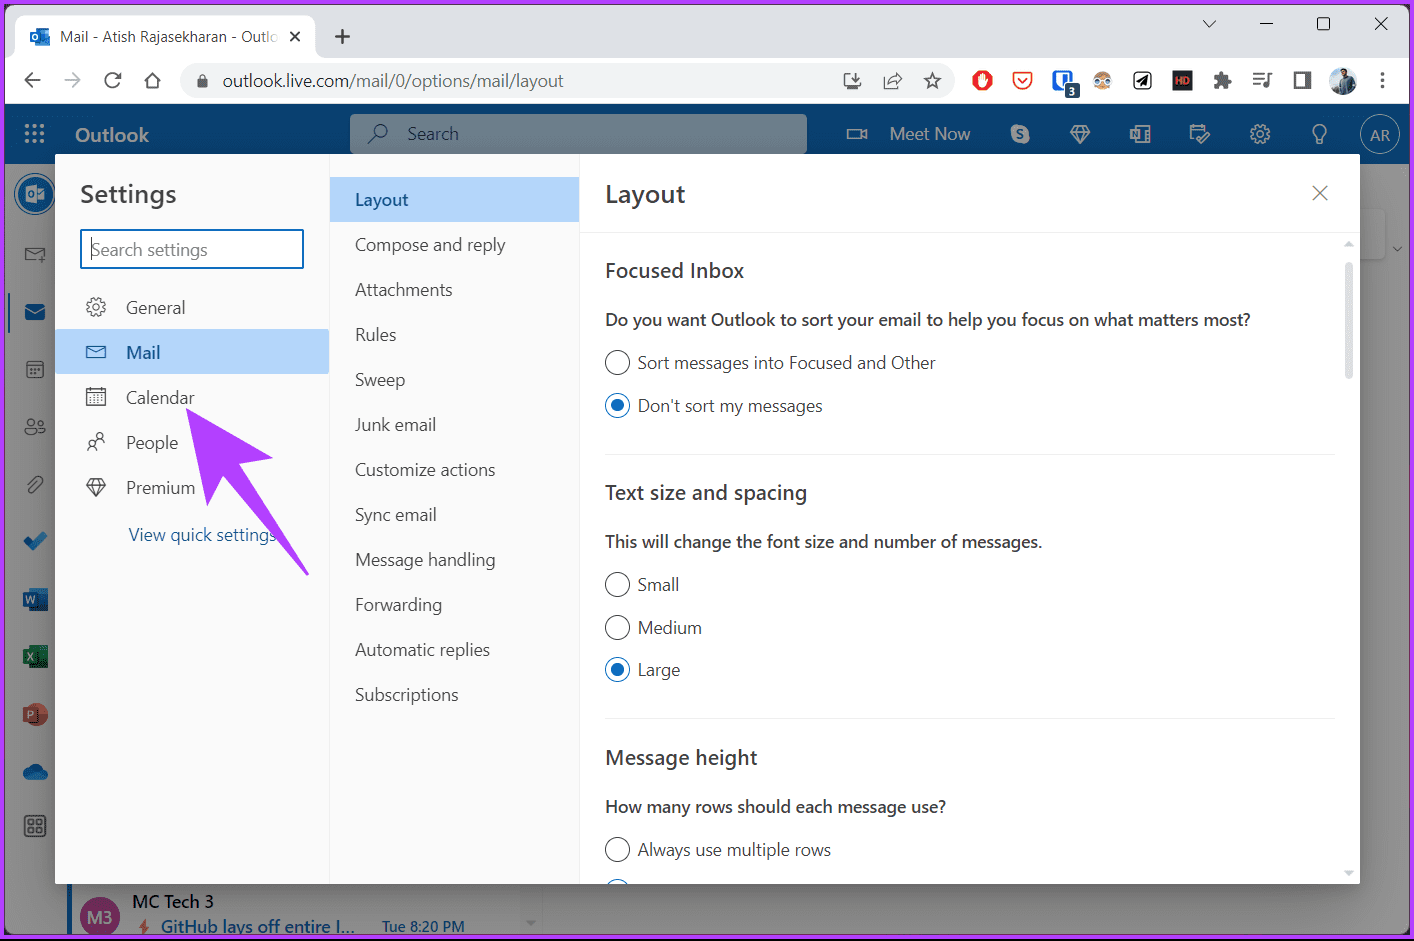Focus the Search settings field
1414x941 pixels.
pos(192,249)
